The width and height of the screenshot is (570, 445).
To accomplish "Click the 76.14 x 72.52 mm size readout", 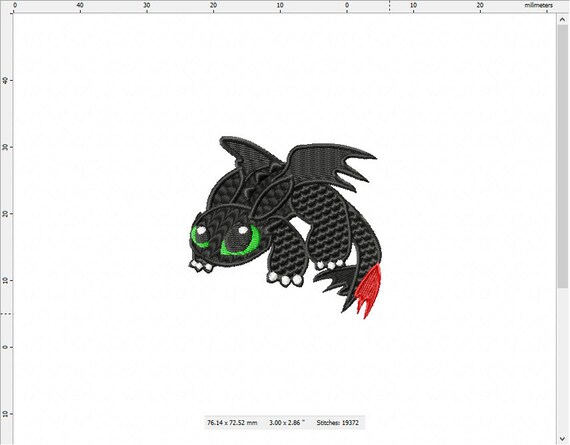I will pyautogui.click(x=232, y=423).
